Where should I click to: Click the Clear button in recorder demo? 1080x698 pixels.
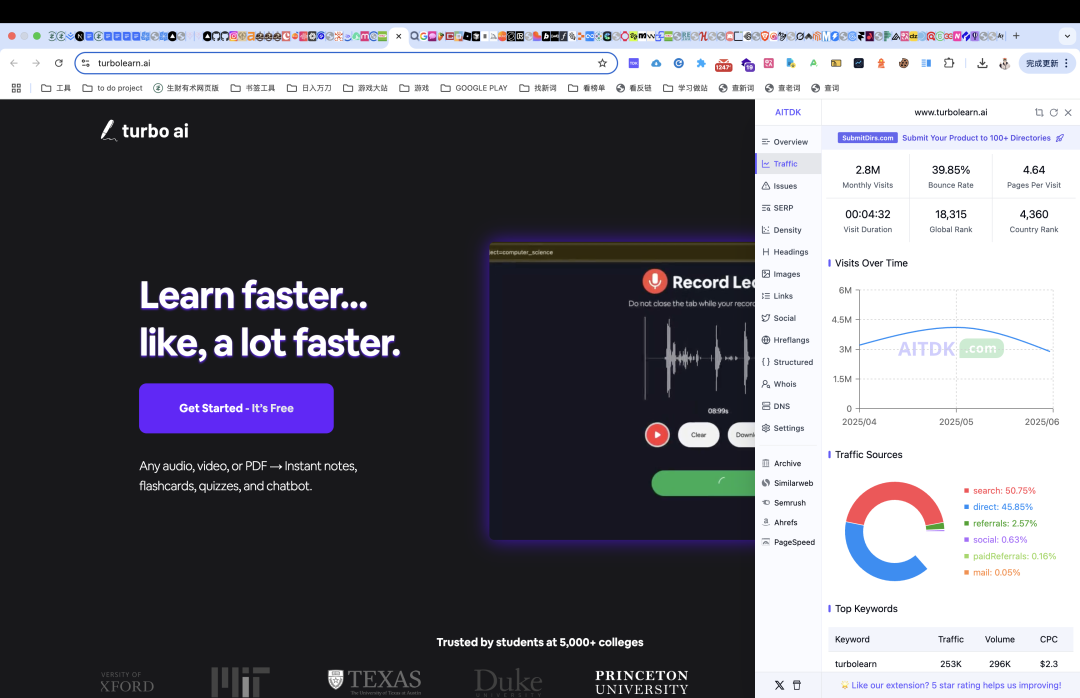pos(698,435)
